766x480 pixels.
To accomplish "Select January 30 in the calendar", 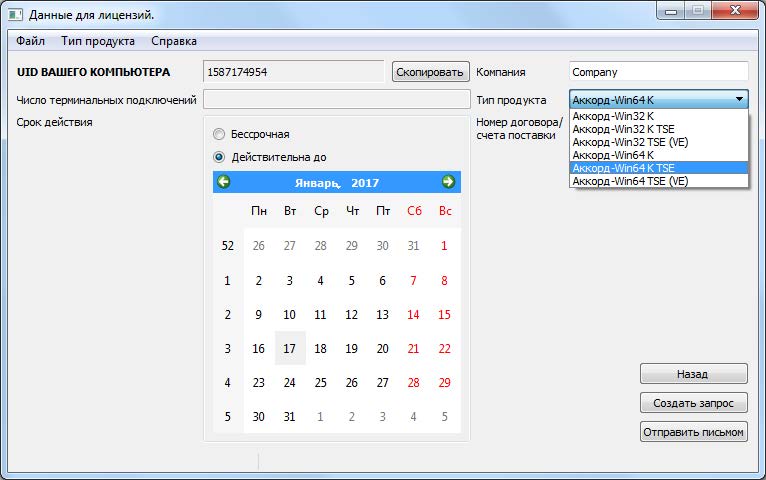I will (258, 417).
